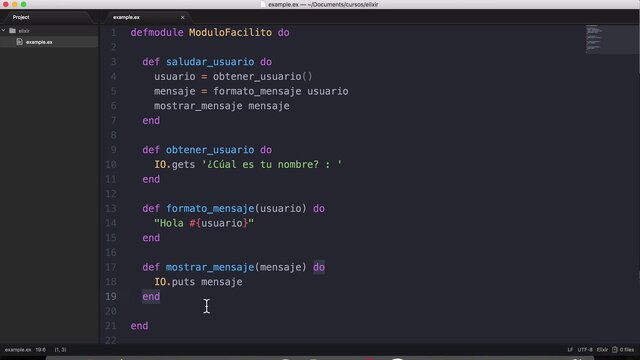Click the end keyword on line 15
This screenshot has width=640, height=360.
coord(151,238)
